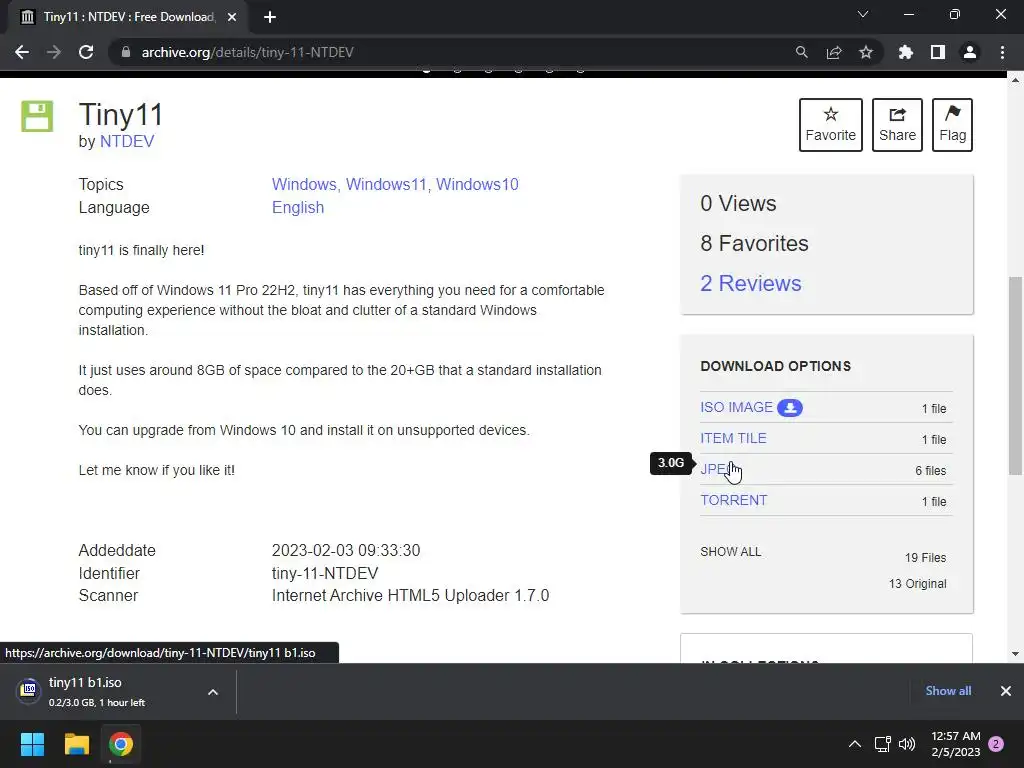Image resolution: width=1024 pixels, height=768 pixels.
Task: Open the Chrome three-dot menu
Action: [1002, 52]
